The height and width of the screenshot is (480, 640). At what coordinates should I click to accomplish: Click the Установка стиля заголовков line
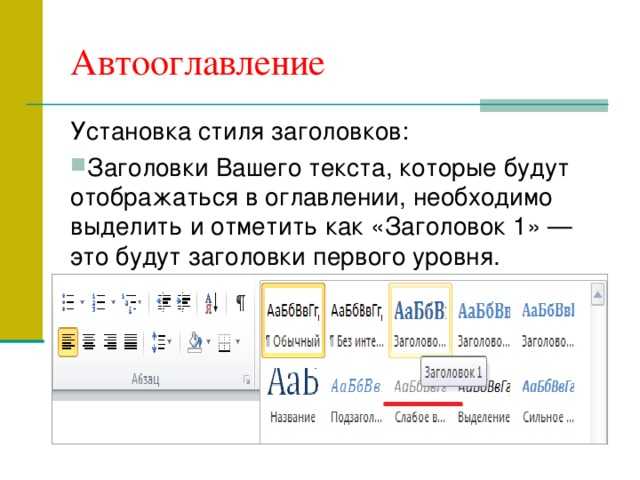click(x=240, y=132)
